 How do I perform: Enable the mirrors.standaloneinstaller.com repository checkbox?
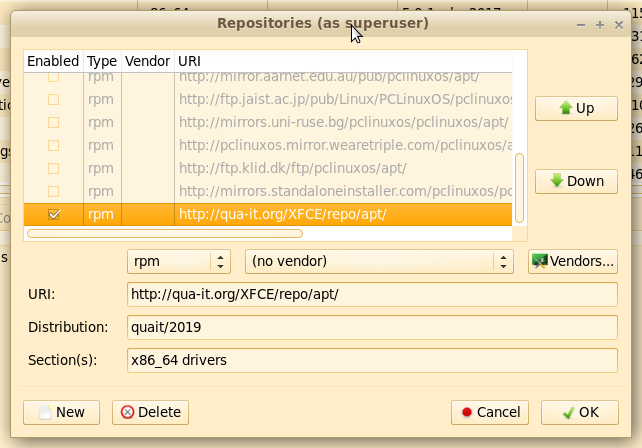(54, 191)
